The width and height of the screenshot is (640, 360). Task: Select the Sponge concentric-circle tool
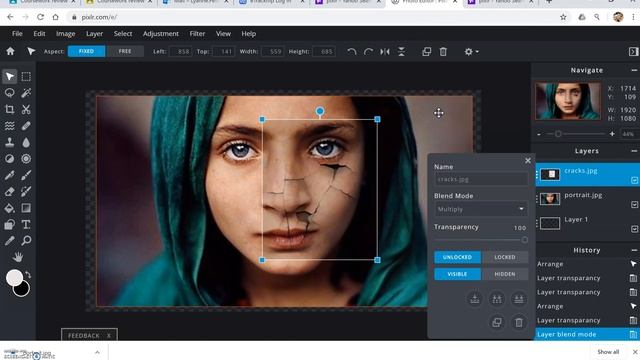click(x=26, y=159)
